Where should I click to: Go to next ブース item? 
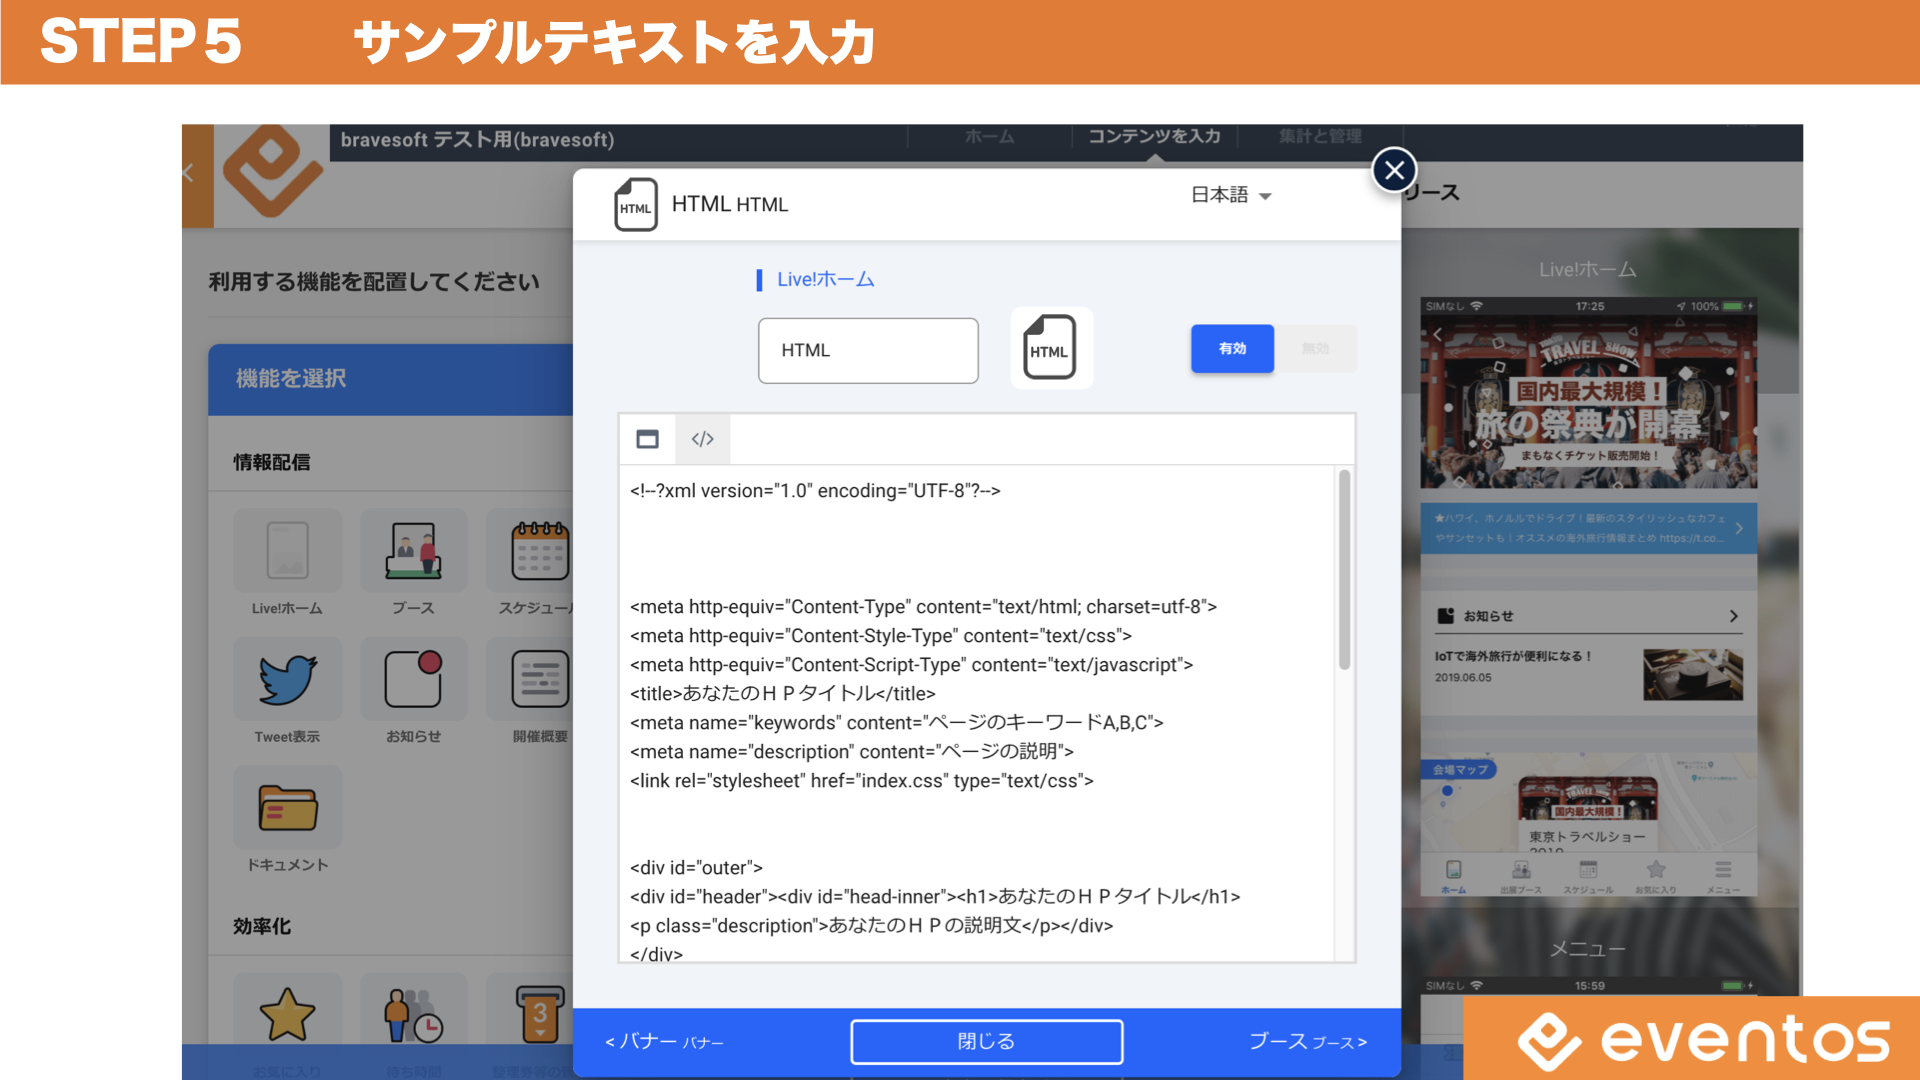pos(1308,1042)
